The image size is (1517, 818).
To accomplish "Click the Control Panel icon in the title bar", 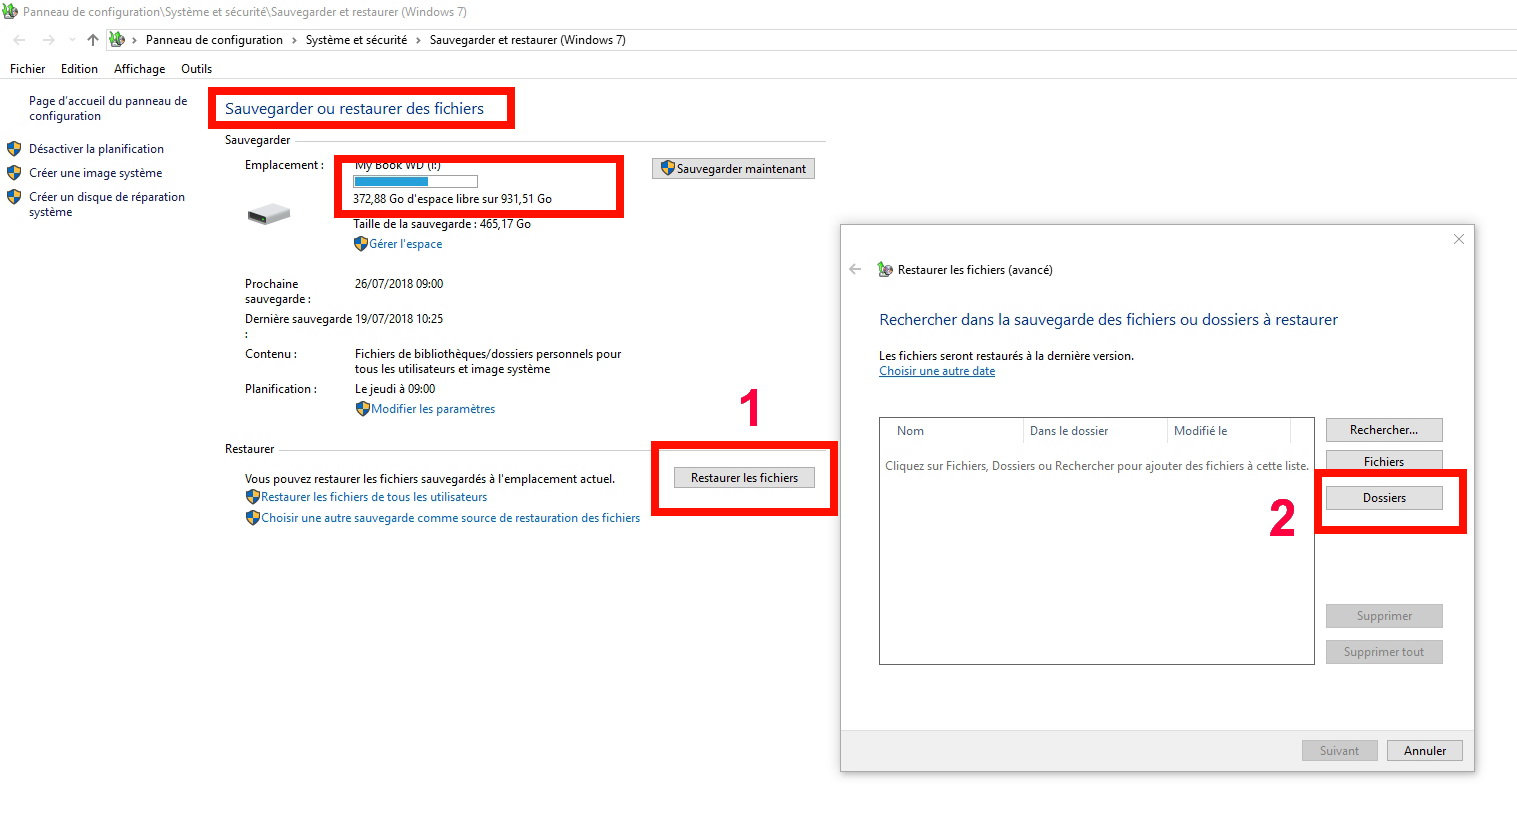I will (x=10, y=12).
